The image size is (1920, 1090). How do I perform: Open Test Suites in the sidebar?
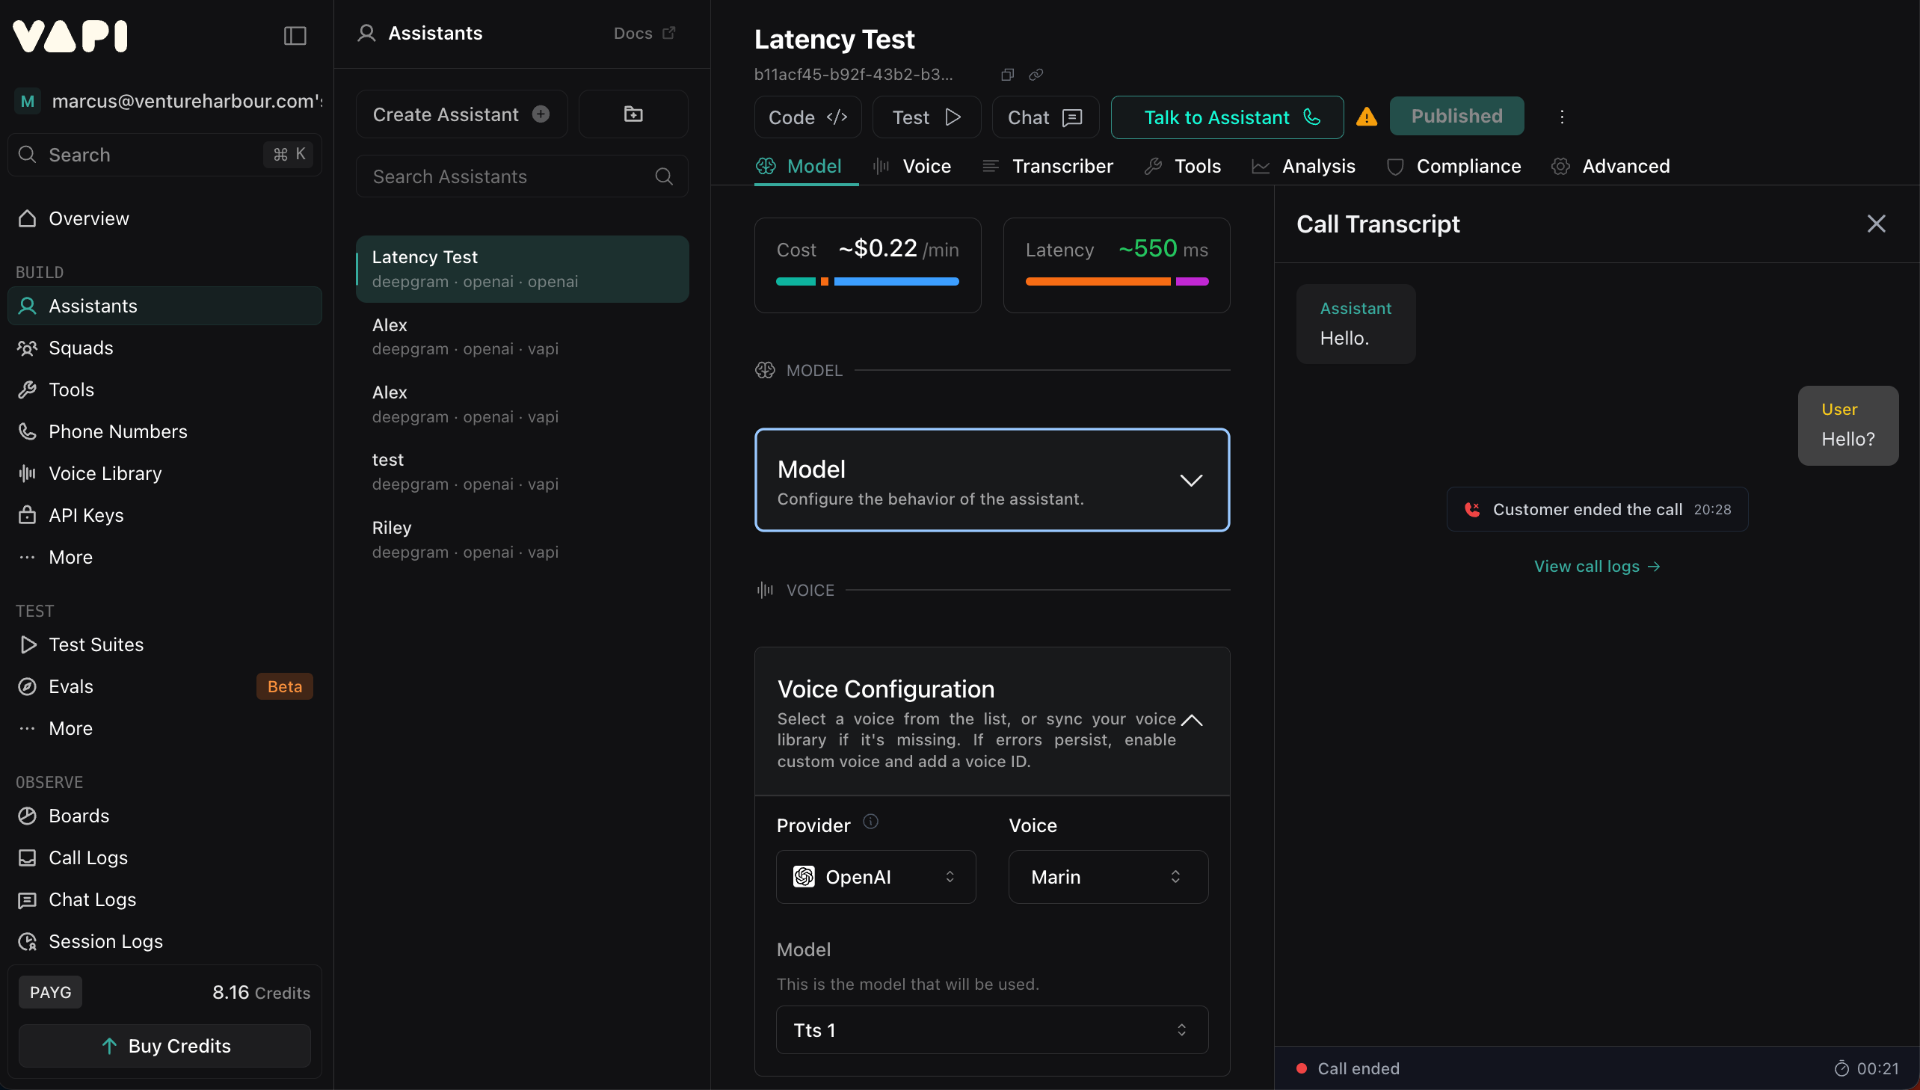pyautogui.click(x=165, y=645)
